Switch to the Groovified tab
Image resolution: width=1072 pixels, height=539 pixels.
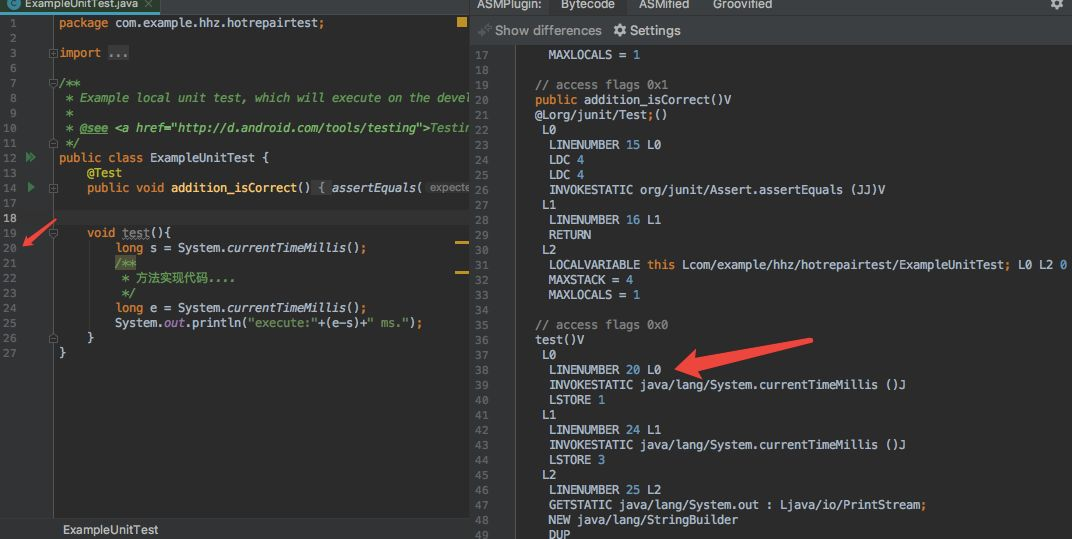coord(742,5)
